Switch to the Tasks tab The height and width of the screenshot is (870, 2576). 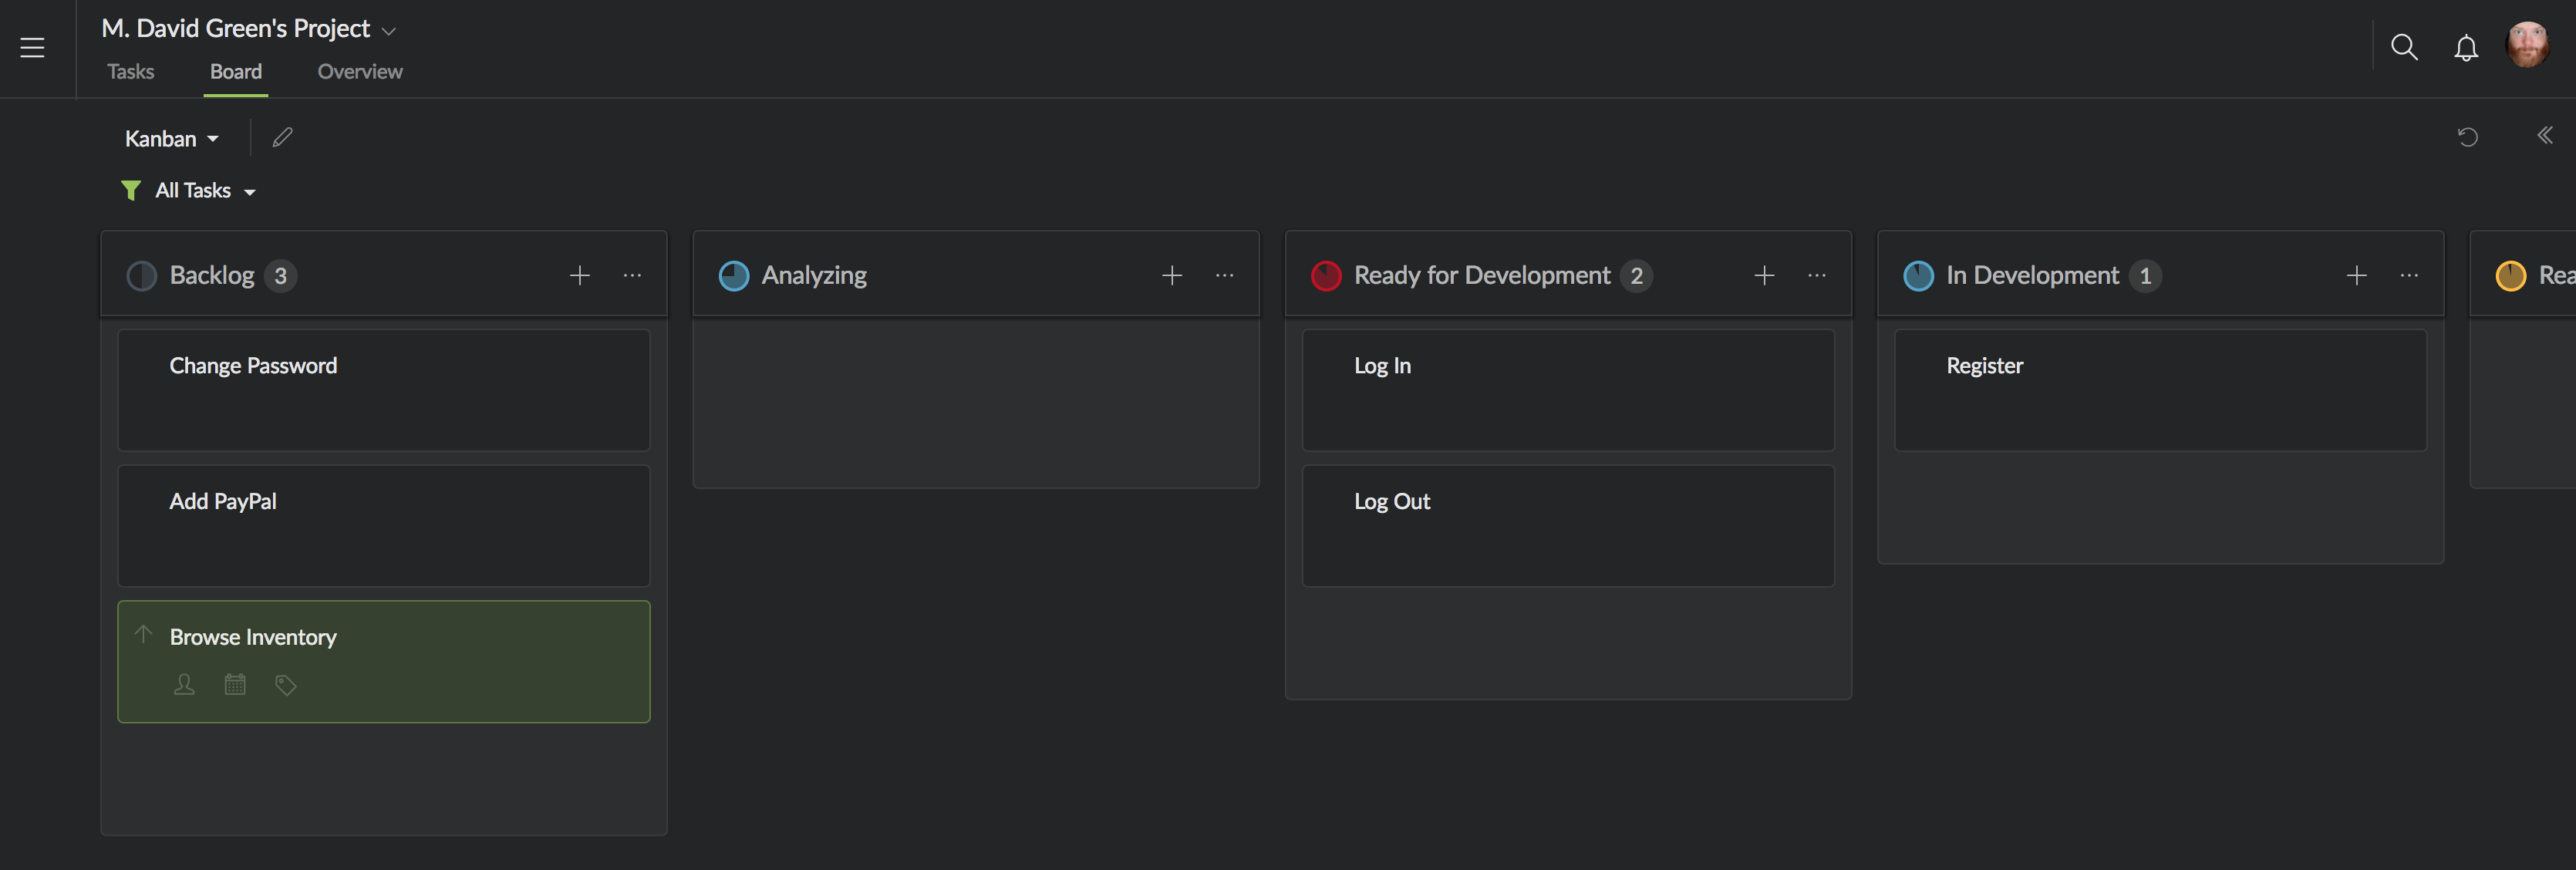[131, 72]
